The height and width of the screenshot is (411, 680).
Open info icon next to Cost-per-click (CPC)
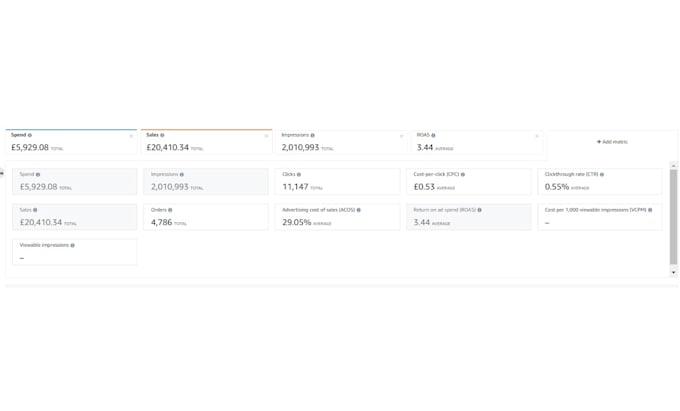point(463,174)
